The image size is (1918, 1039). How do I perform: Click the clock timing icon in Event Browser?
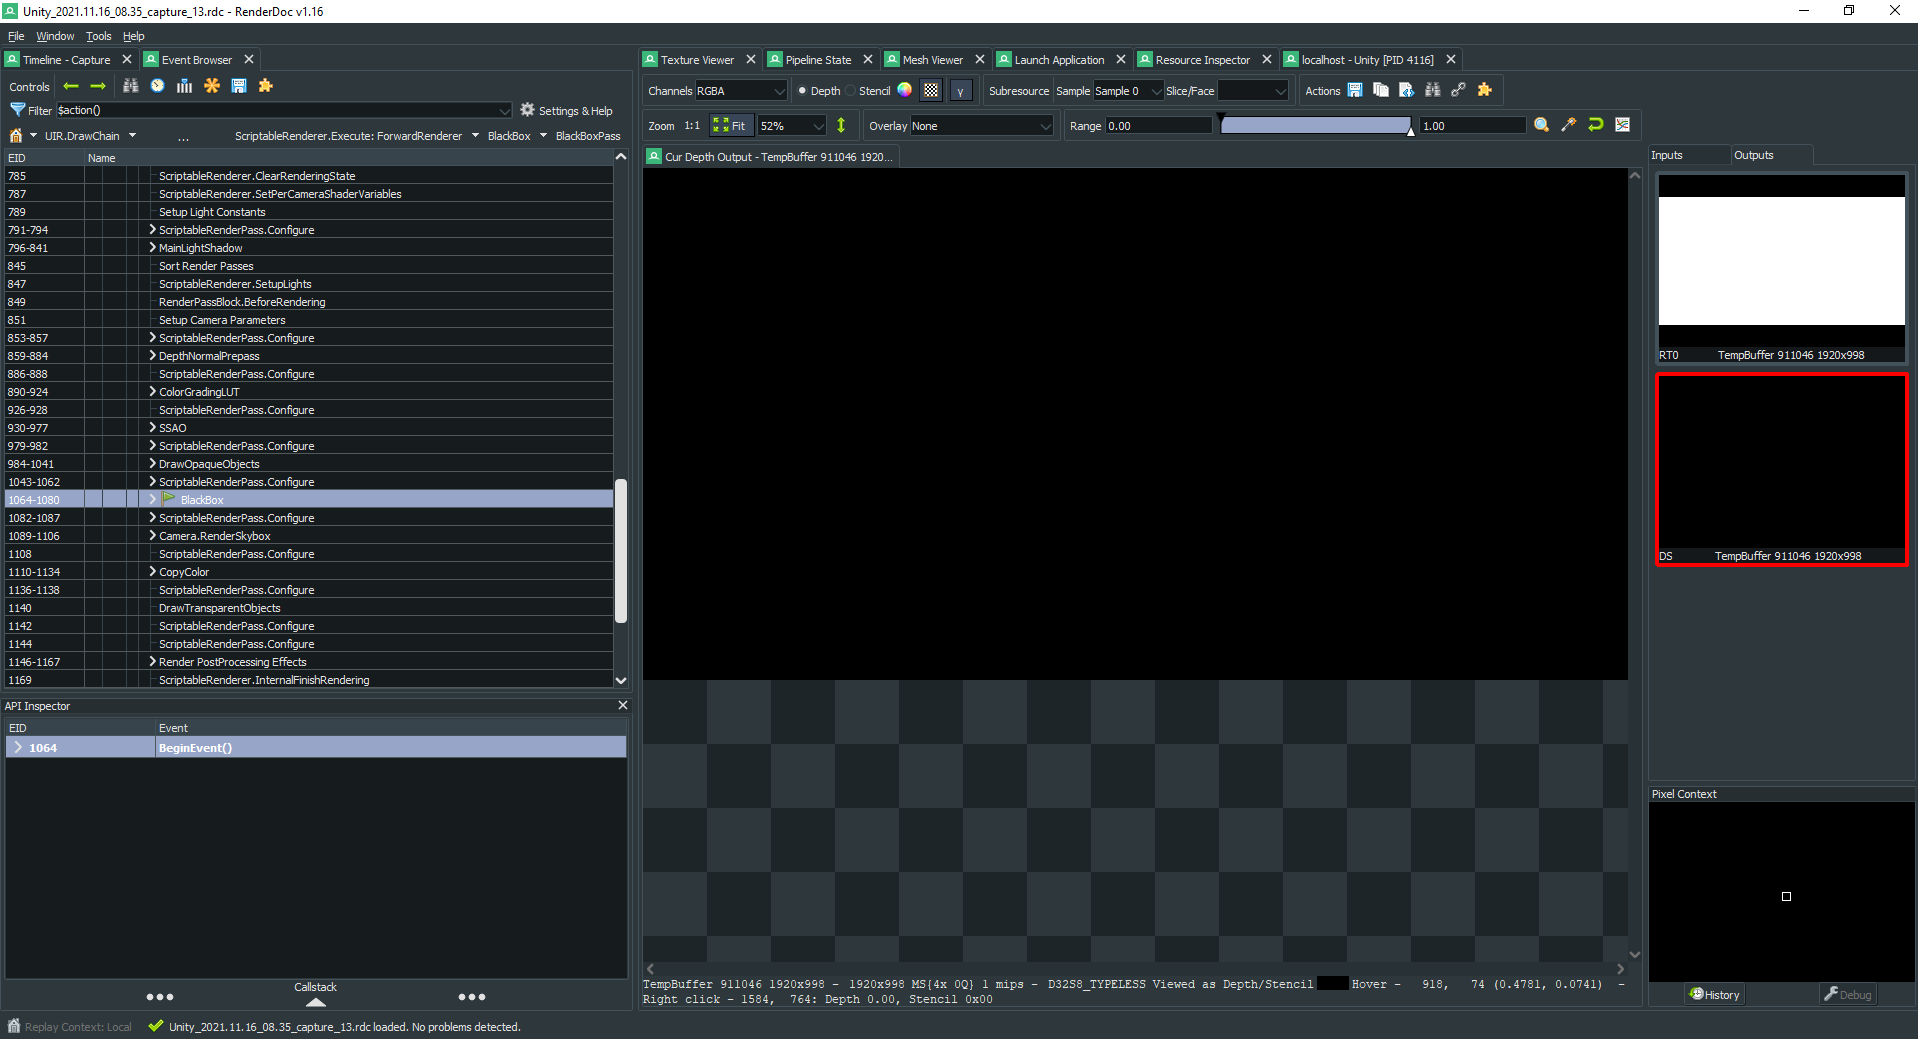point(157,87)
